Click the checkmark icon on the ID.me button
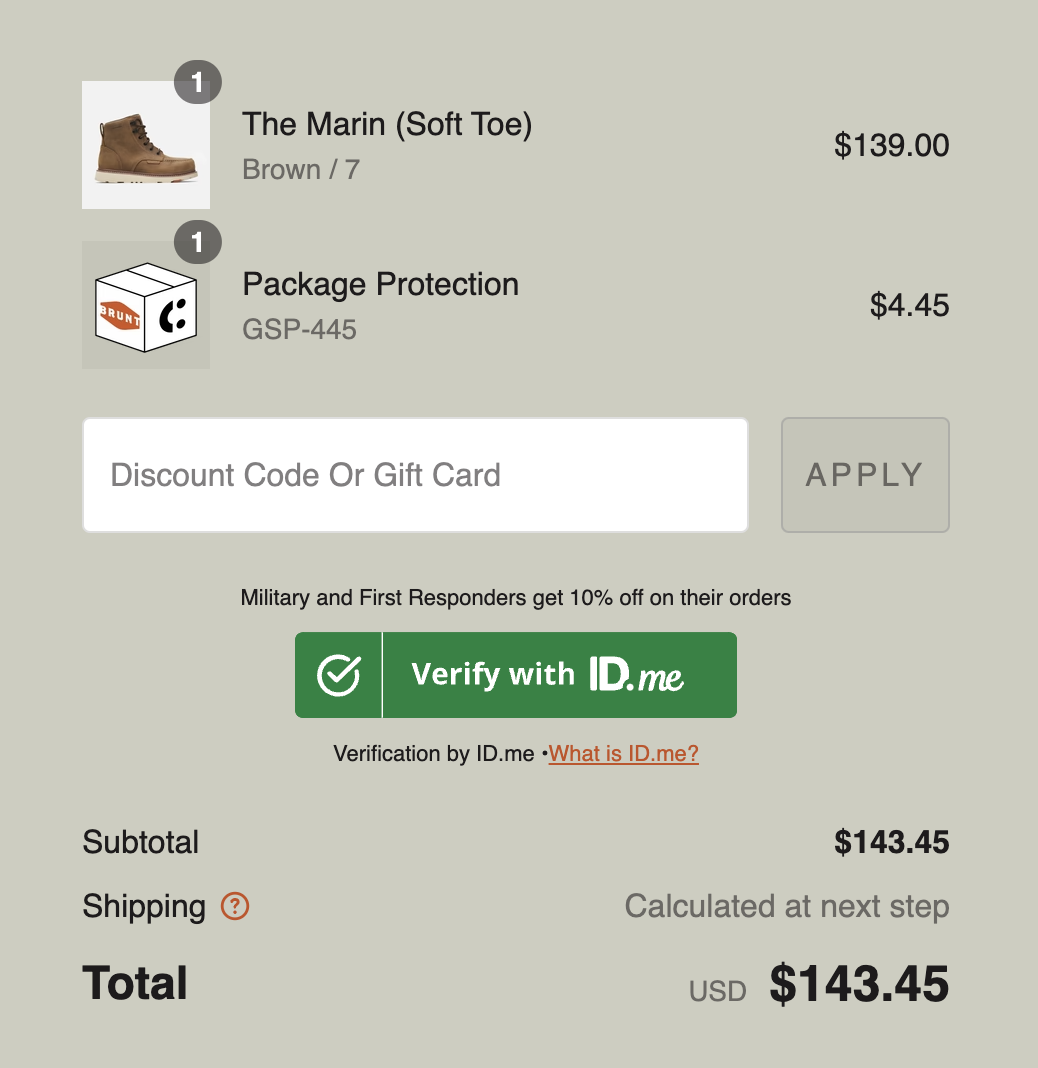The width and height of the screenshot is (1038, 1068). [338, 674]
